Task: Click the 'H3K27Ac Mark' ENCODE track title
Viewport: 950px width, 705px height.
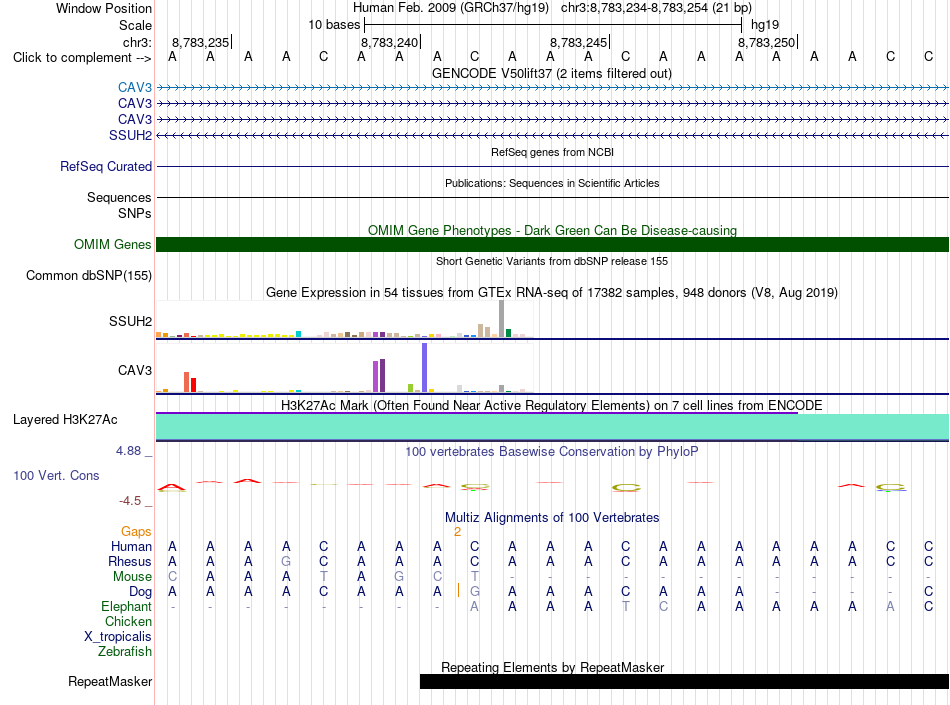Action: 552,405
